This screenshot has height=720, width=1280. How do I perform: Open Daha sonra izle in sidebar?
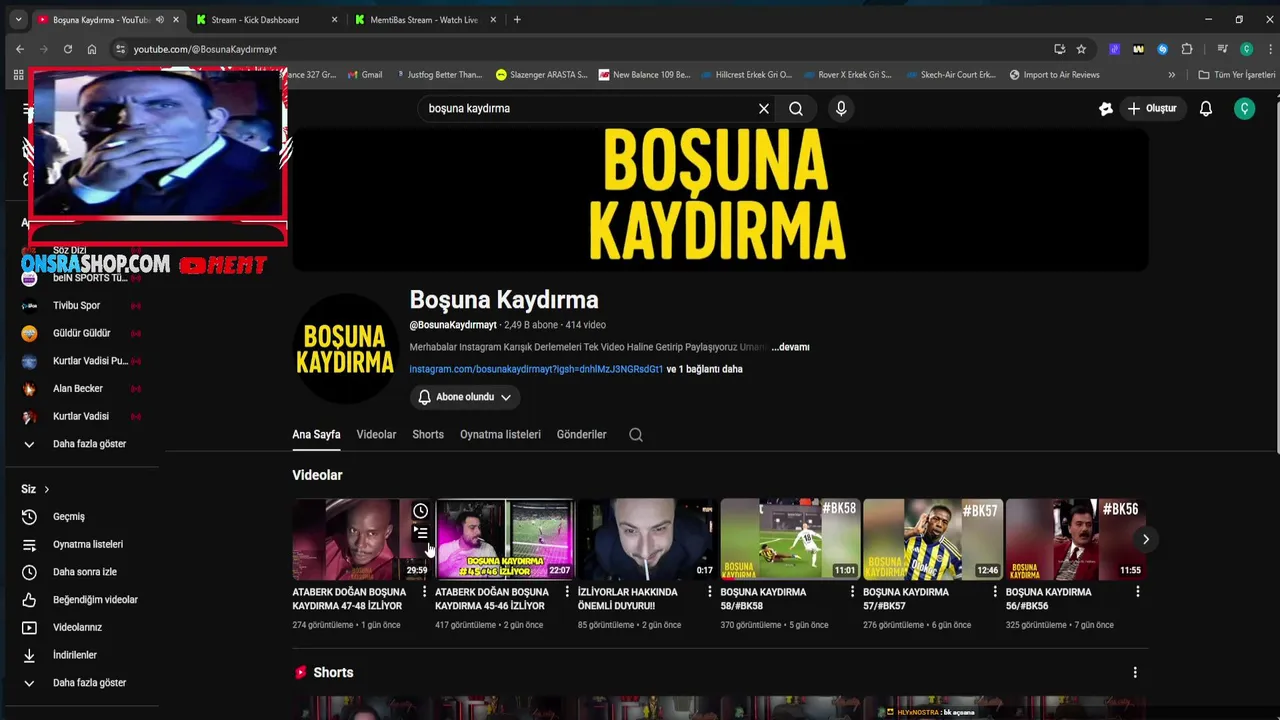[85, 572]
